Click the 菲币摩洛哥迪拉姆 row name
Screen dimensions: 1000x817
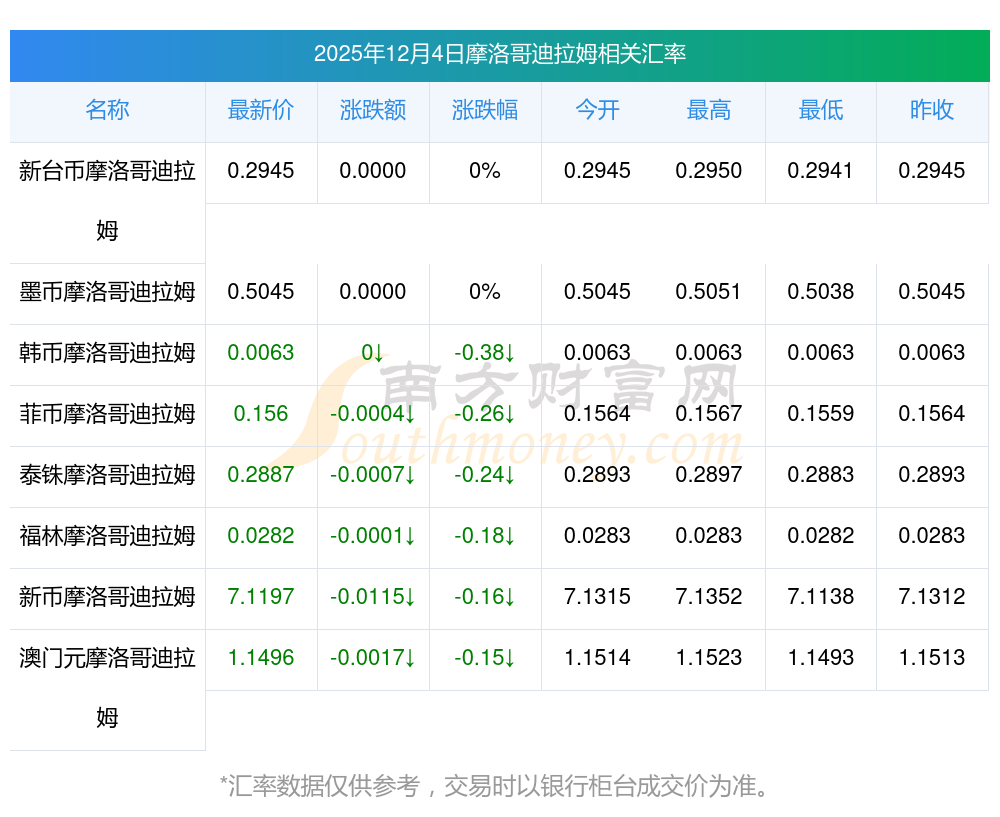click(107, 414)
